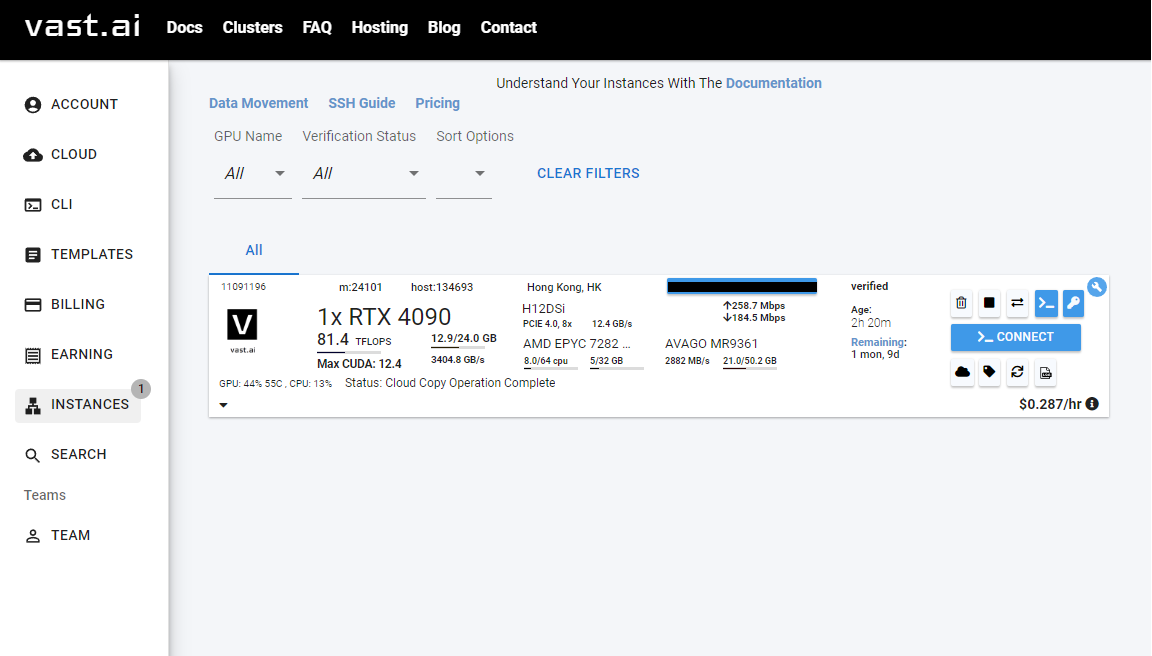
Task: Open the Sort Options dropdown
Action: [464, 174]
